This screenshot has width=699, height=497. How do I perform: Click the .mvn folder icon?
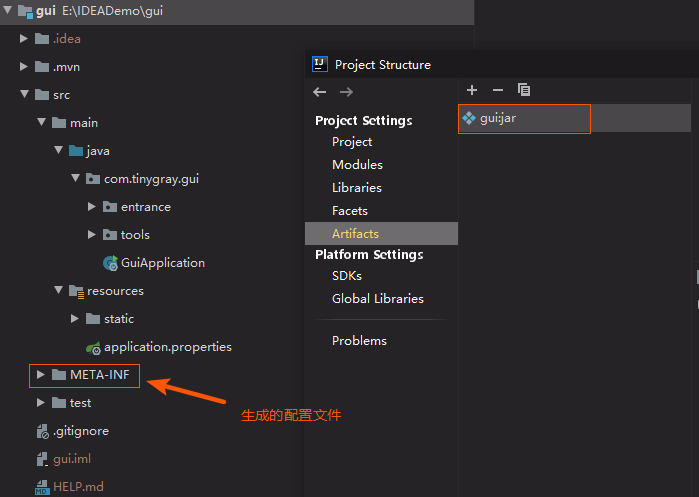click(41, 67)
